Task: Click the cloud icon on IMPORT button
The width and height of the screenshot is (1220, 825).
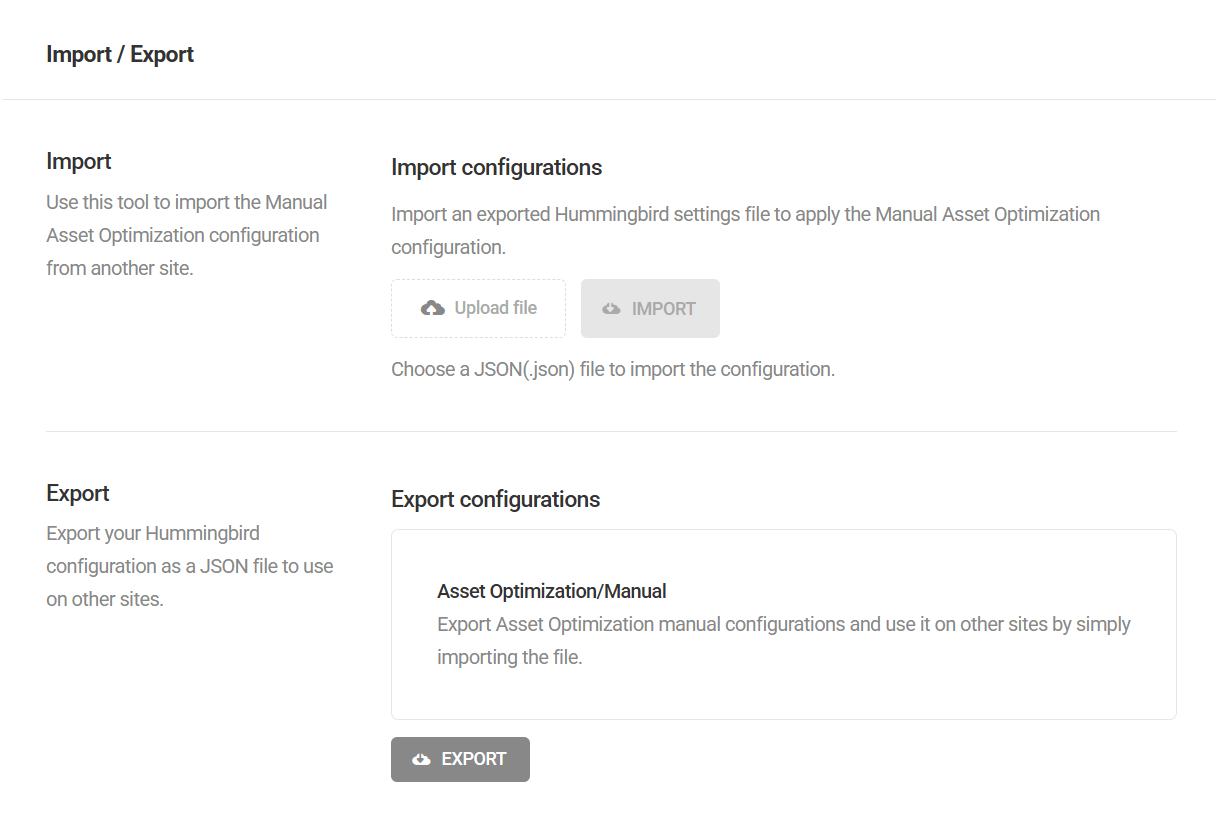Action: (x=611, y=309)
